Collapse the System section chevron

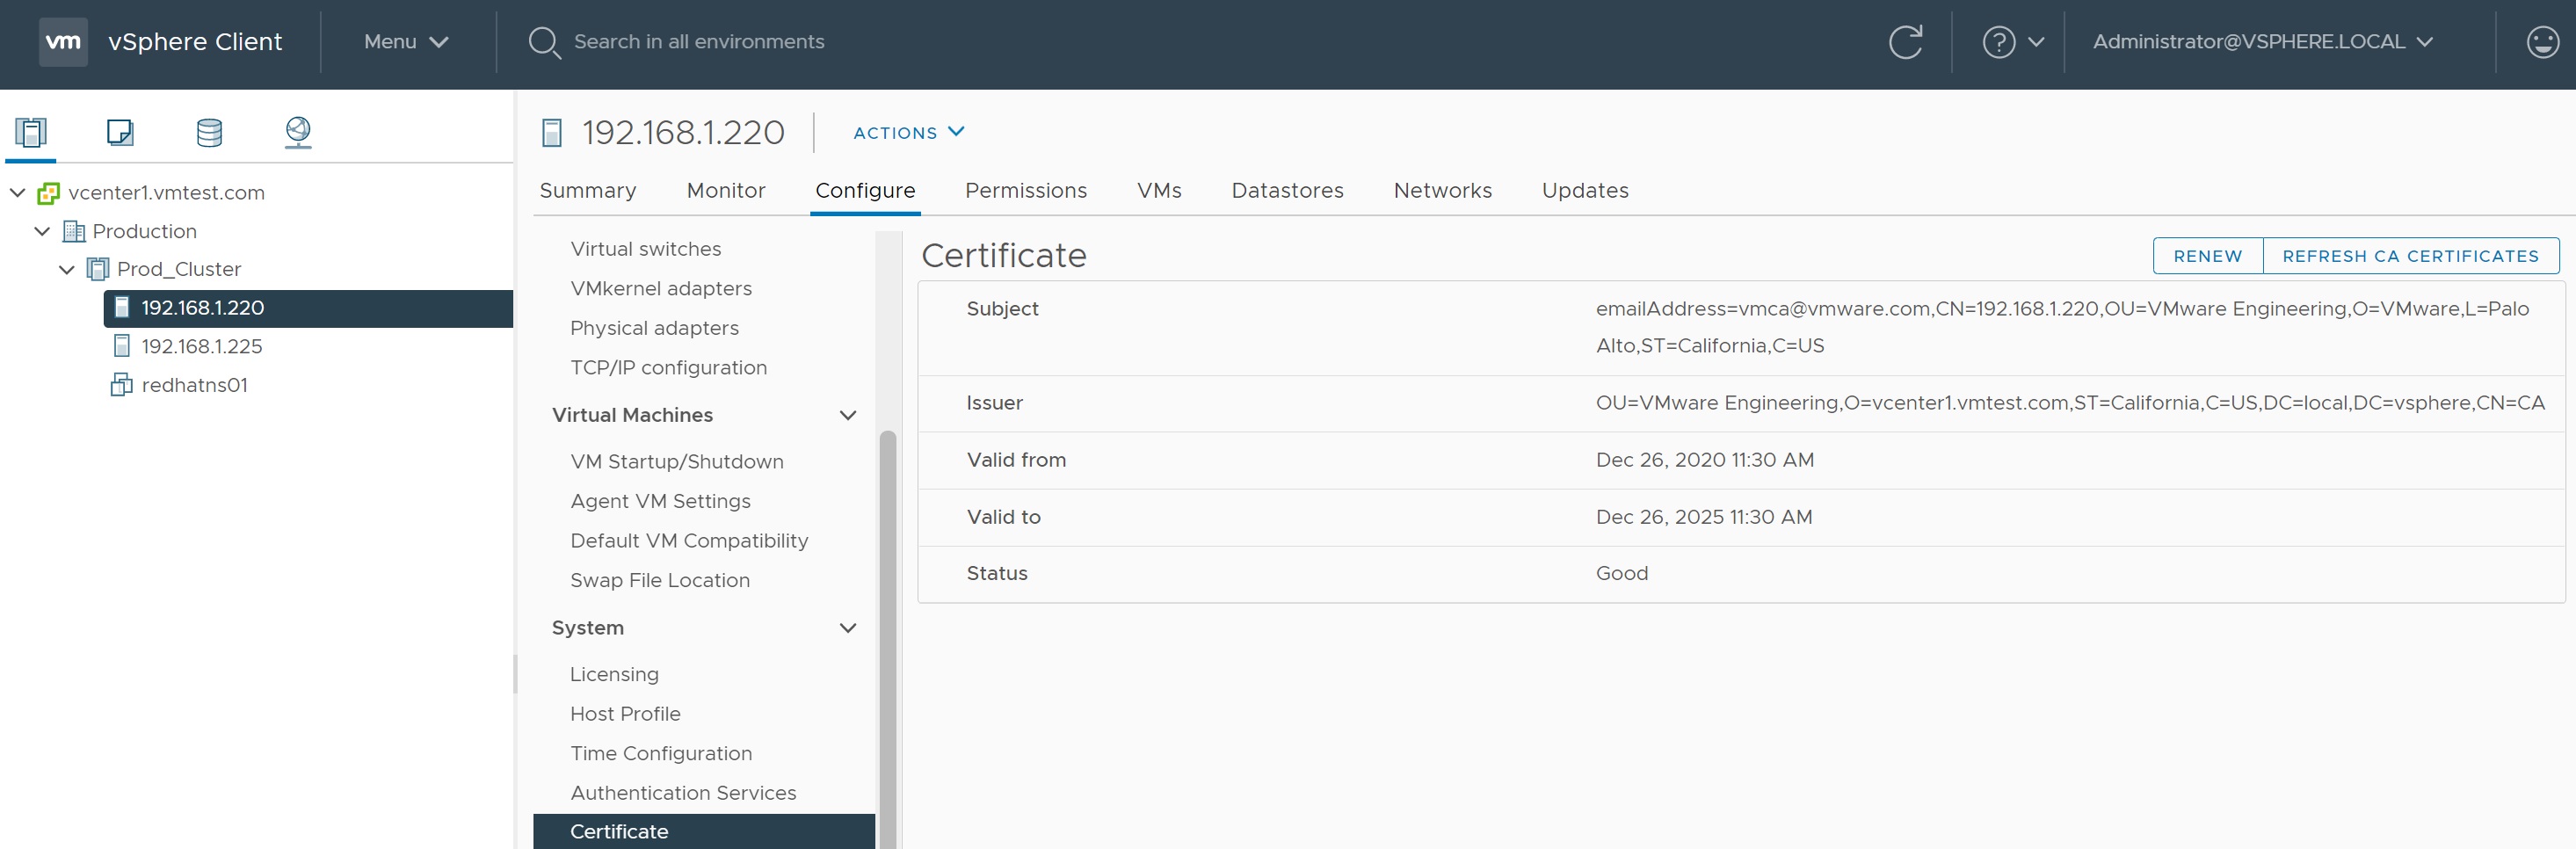pyautogui.click(x=847, y=628)
